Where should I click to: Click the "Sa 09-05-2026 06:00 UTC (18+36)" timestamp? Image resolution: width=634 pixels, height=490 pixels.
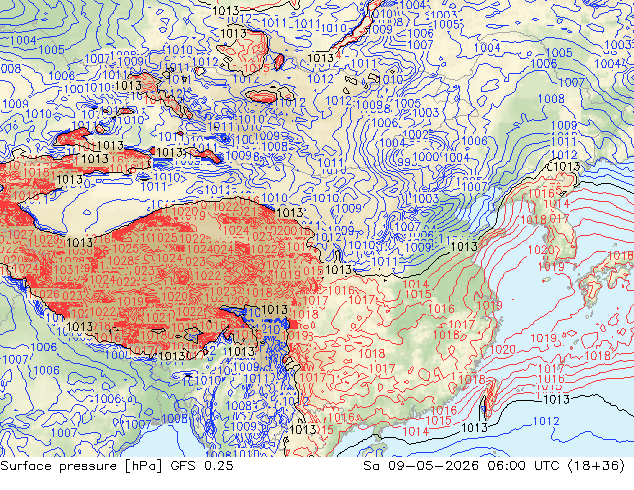point(494,466)
